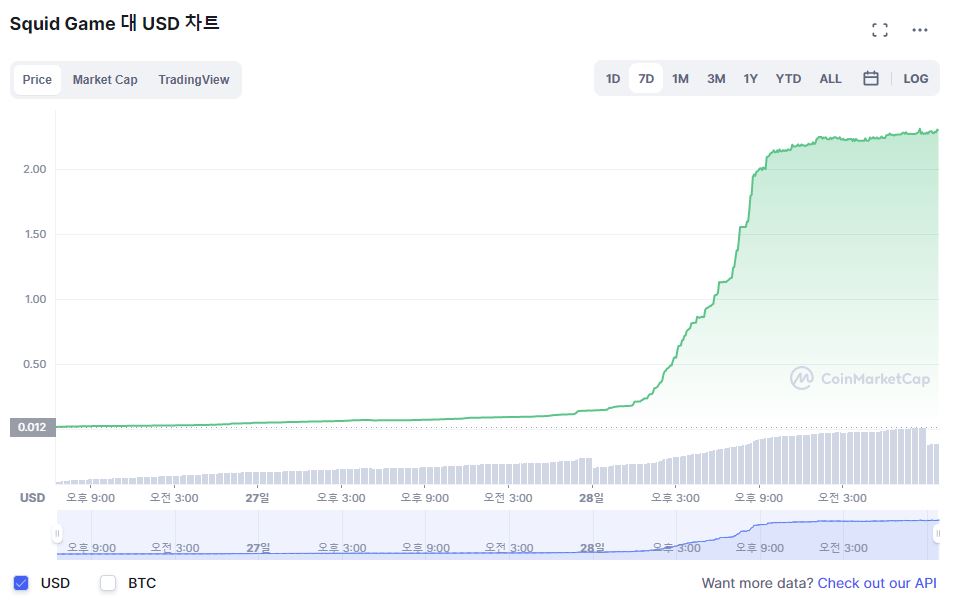Open the three-dots more options menu
Viewport: 961px width, 609px height.
click(920, 30)
